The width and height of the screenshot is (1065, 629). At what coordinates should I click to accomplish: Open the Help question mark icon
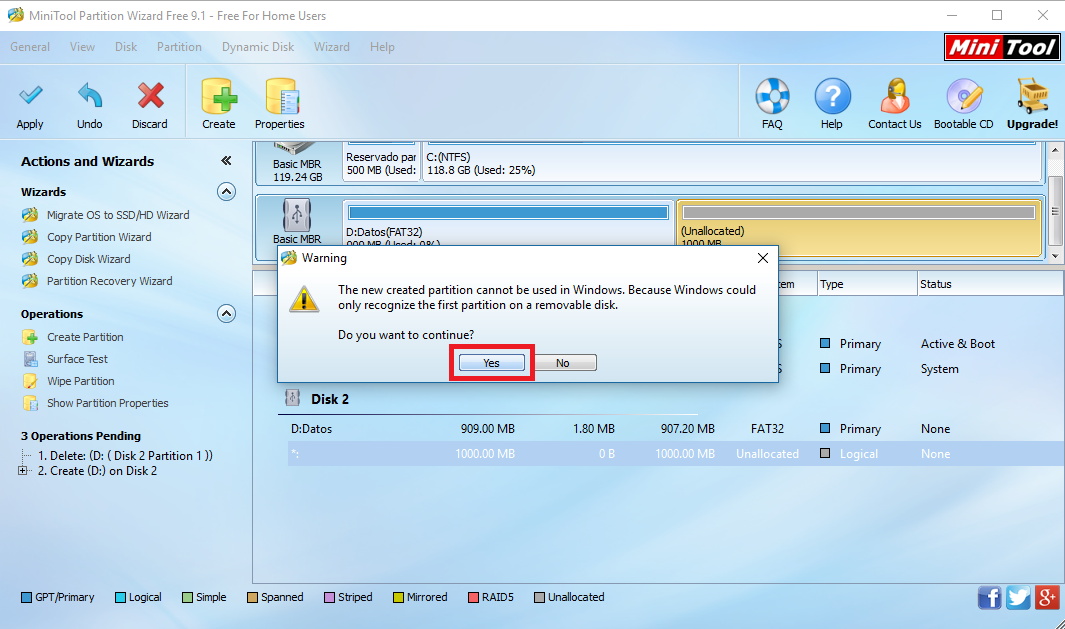(x=832, y=96)
